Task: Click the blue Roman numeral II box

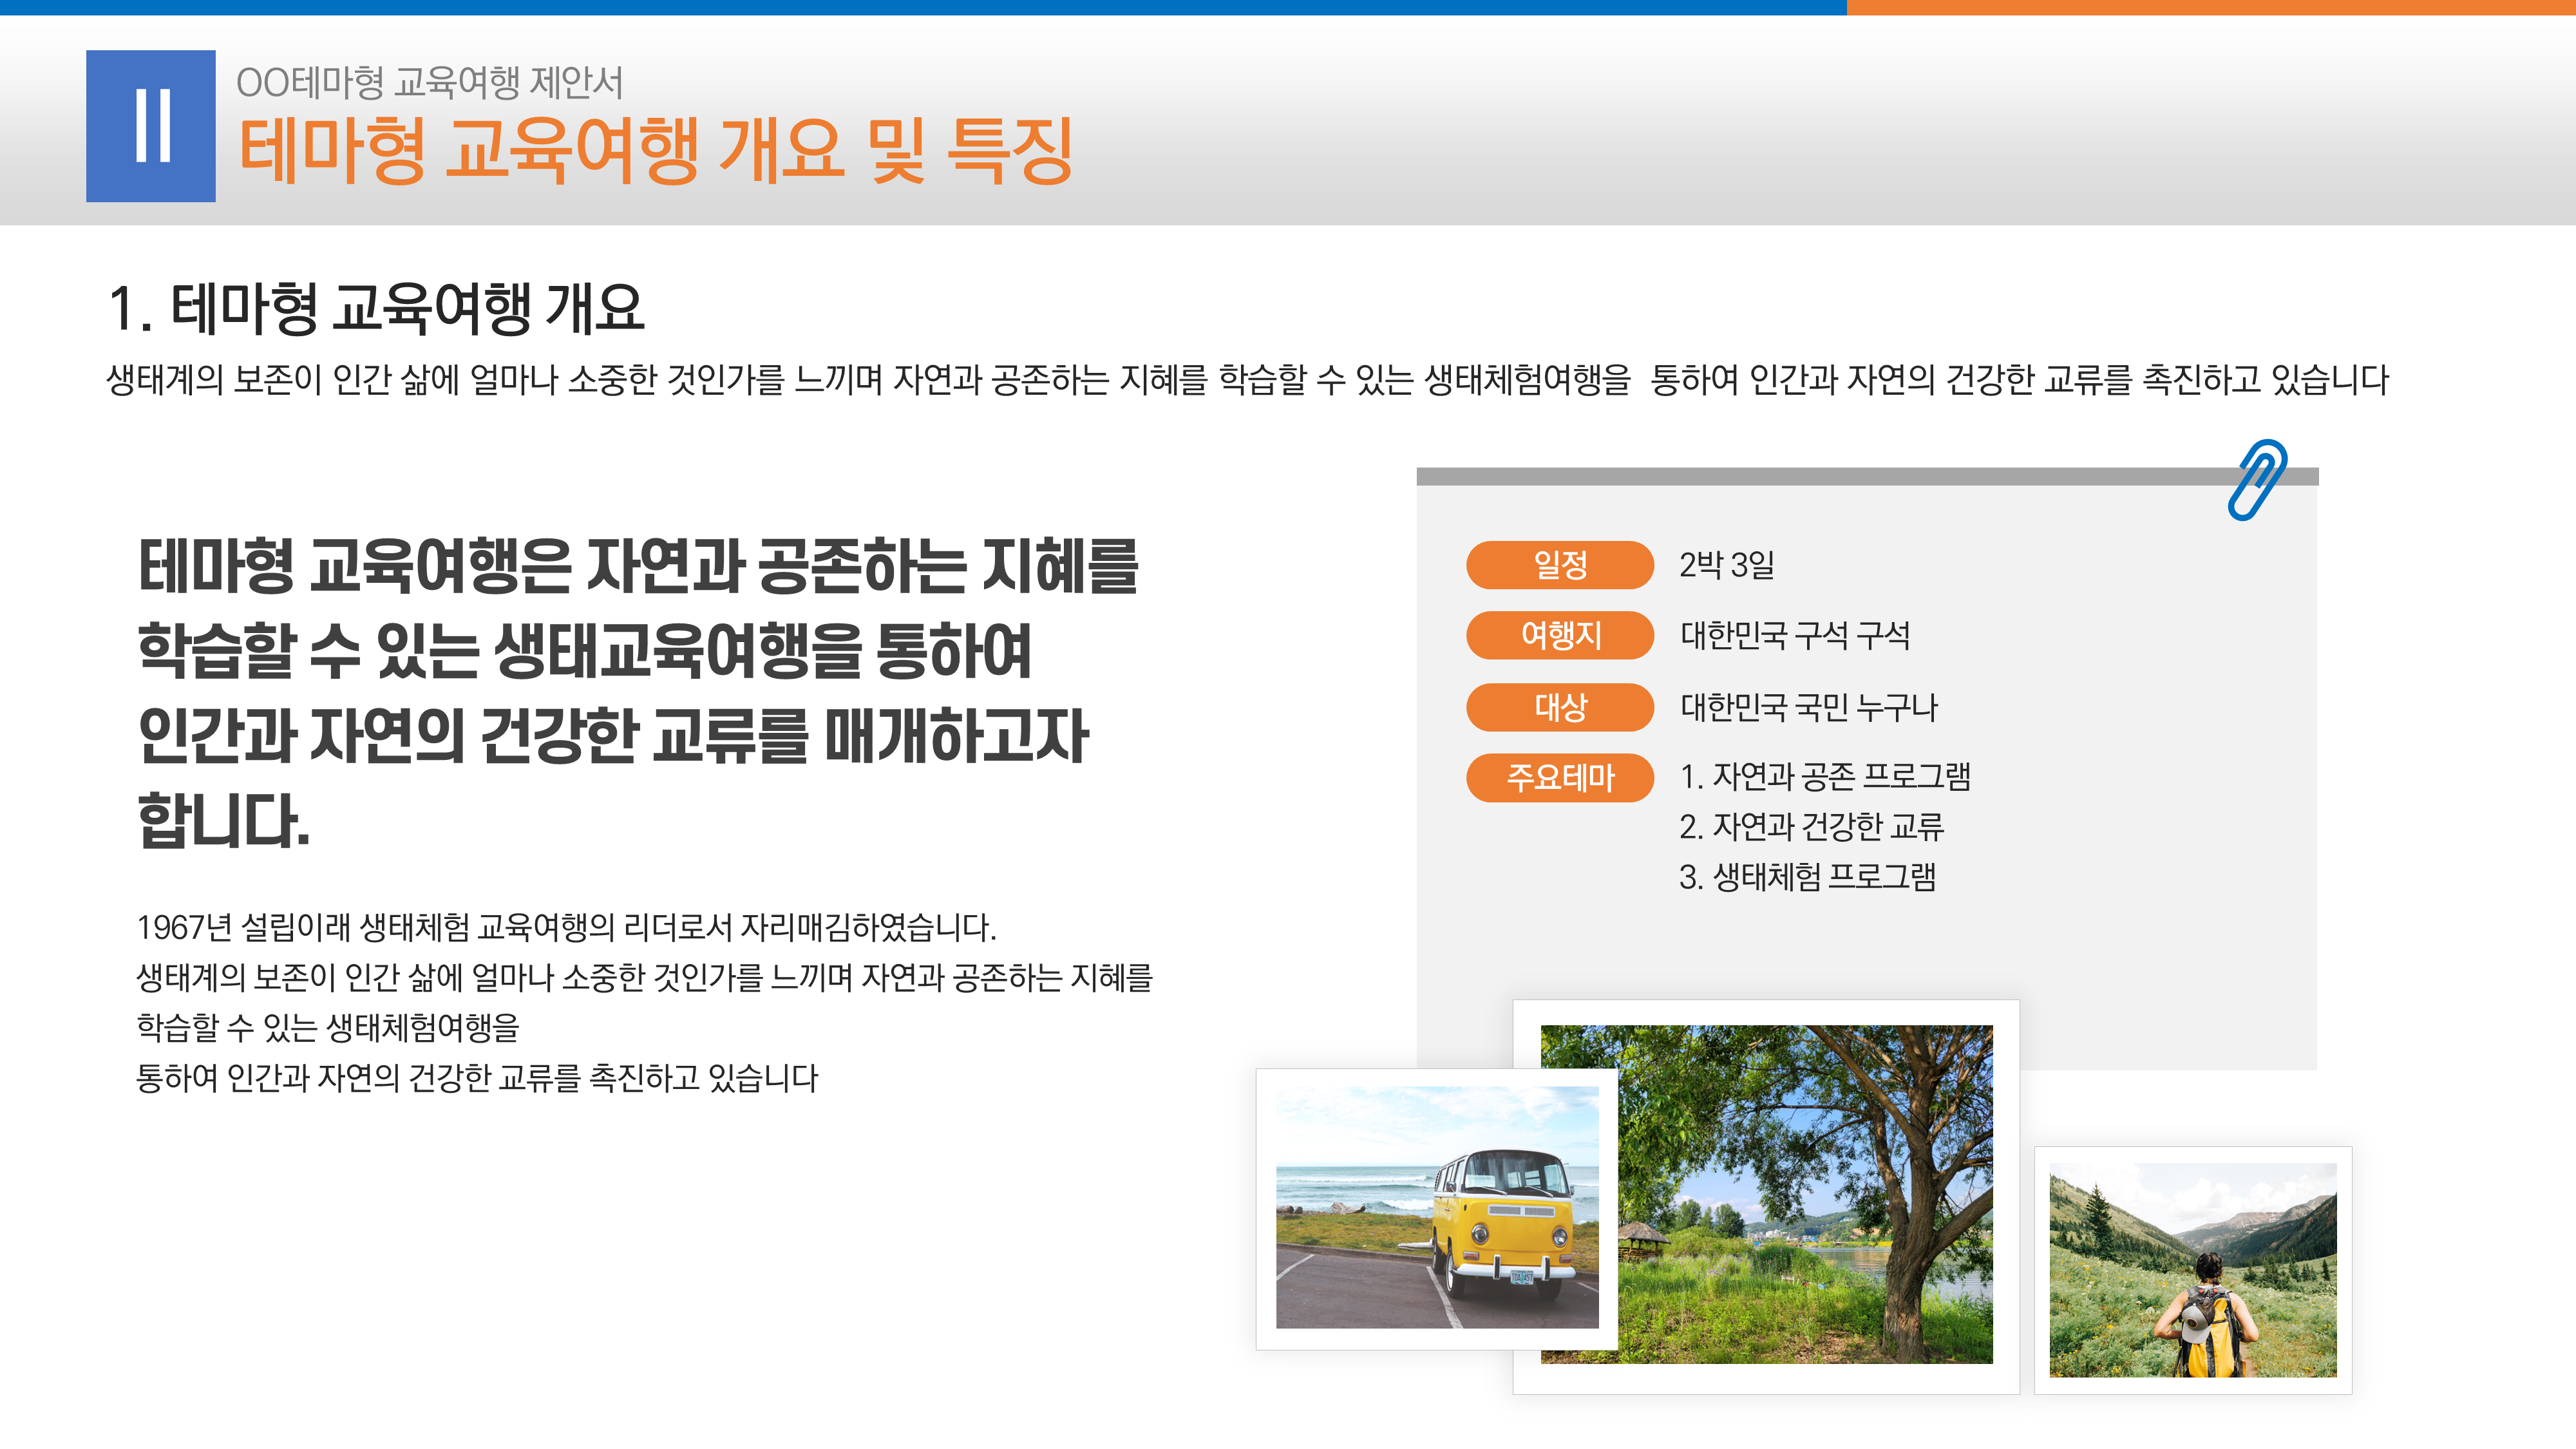Action: click(x=151, y=126)
